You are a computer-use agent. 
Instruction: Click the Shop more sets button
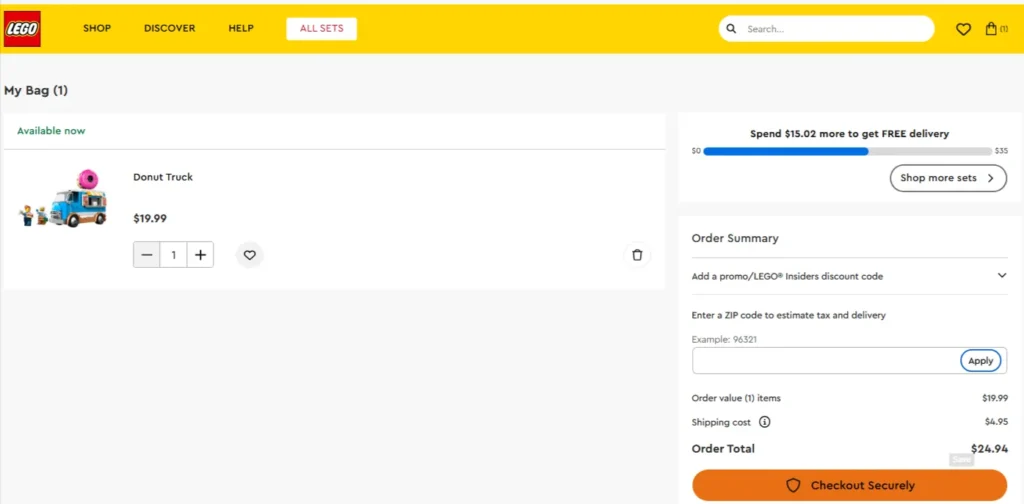coord(948,178)
